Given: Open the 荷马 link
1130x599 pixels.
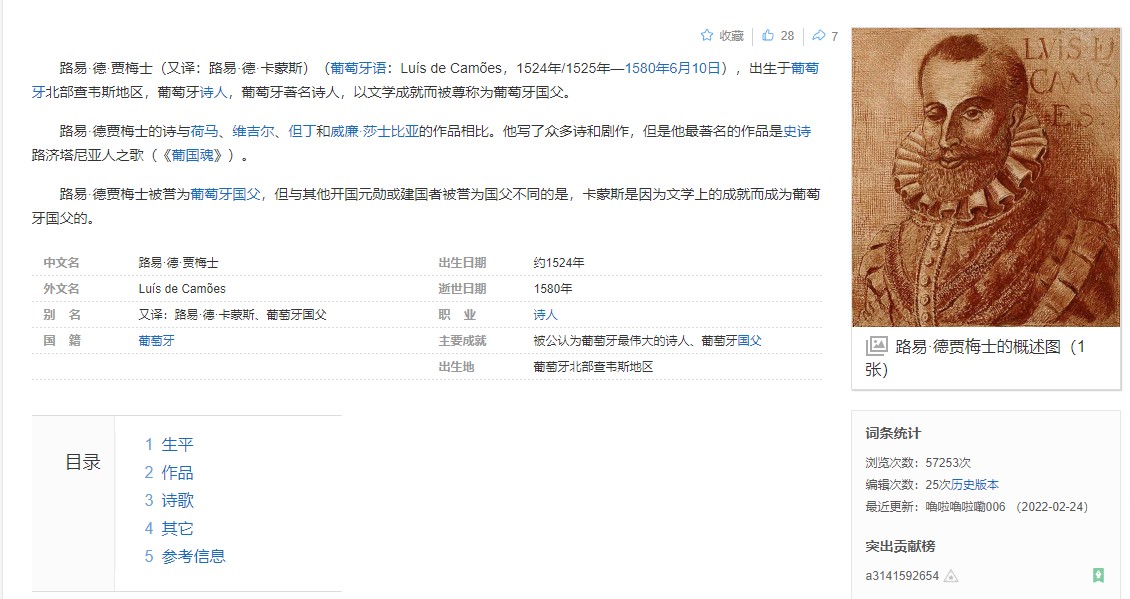Looking at the screenshot, I should (x=205, y=131).
